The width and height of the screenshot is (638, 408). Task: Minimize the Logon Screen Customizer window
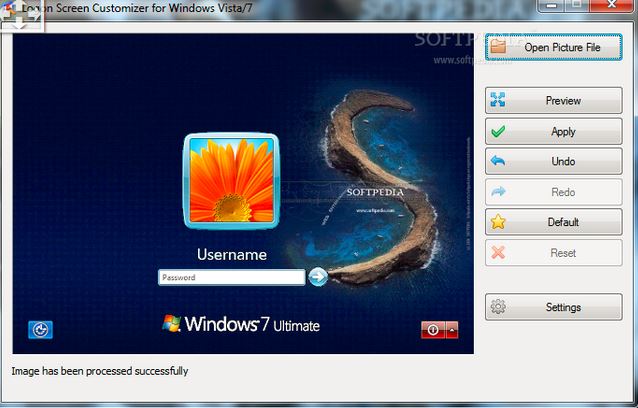pos(551,5)
